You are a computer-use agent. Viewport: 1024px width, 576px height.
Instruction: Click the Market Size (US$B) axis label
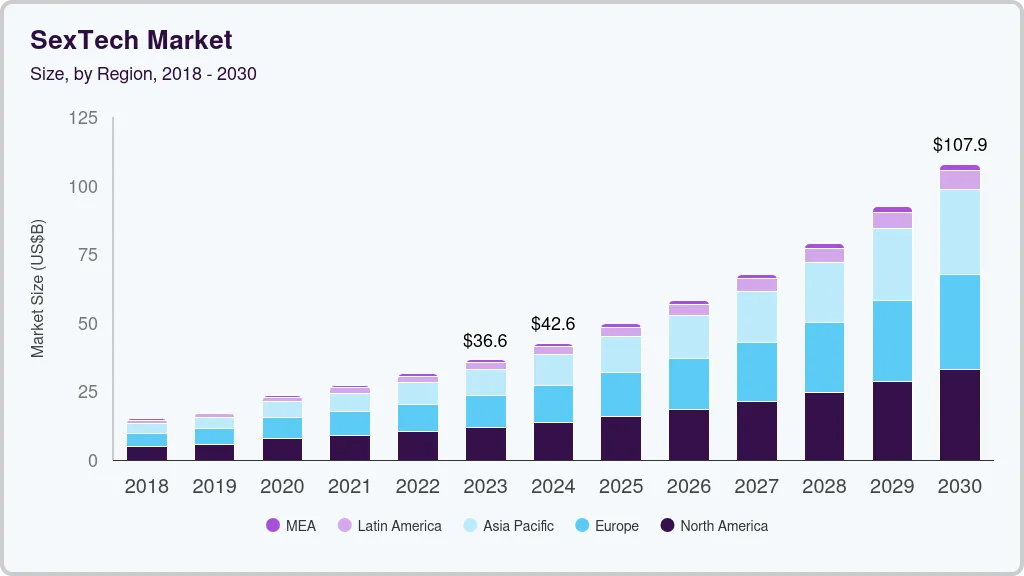[38, 289]
